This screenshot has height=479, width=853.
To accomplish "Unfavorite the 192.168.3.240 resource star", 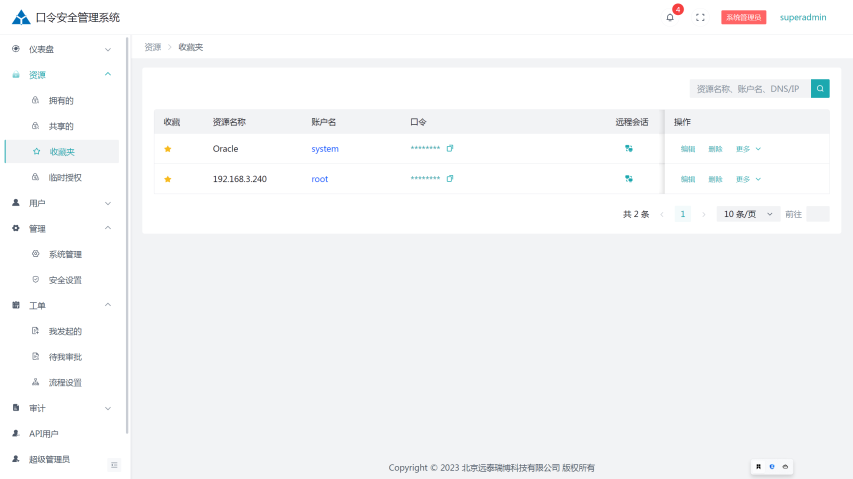I will [x=168, y=179].
